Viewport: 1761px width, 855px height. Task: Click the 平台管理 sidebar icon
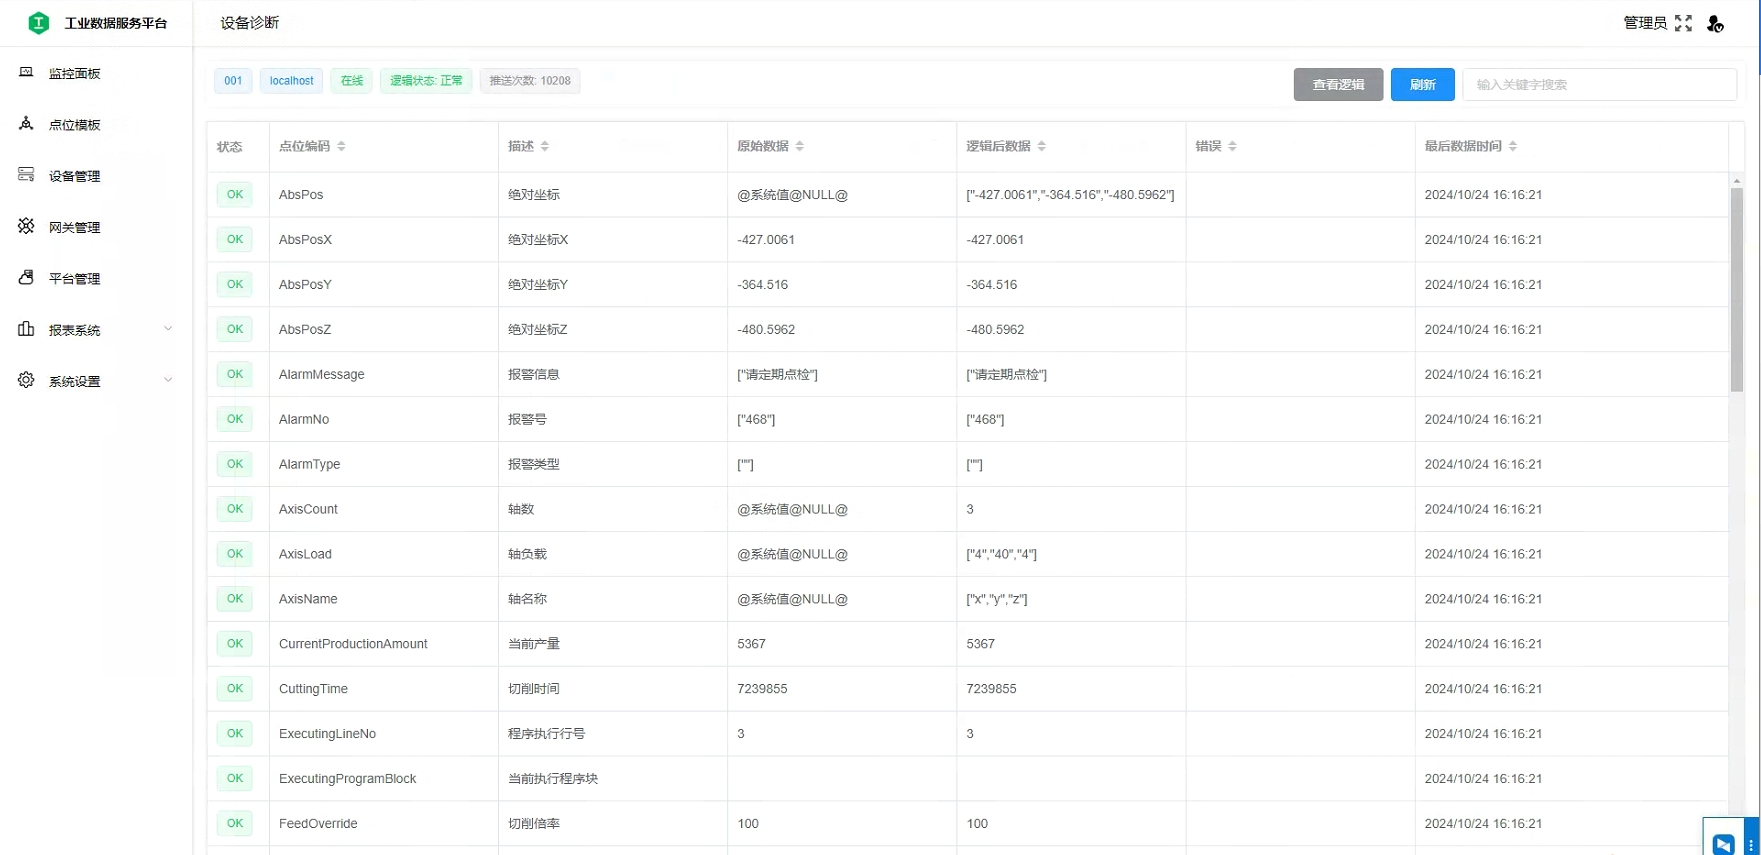[26, 278]
